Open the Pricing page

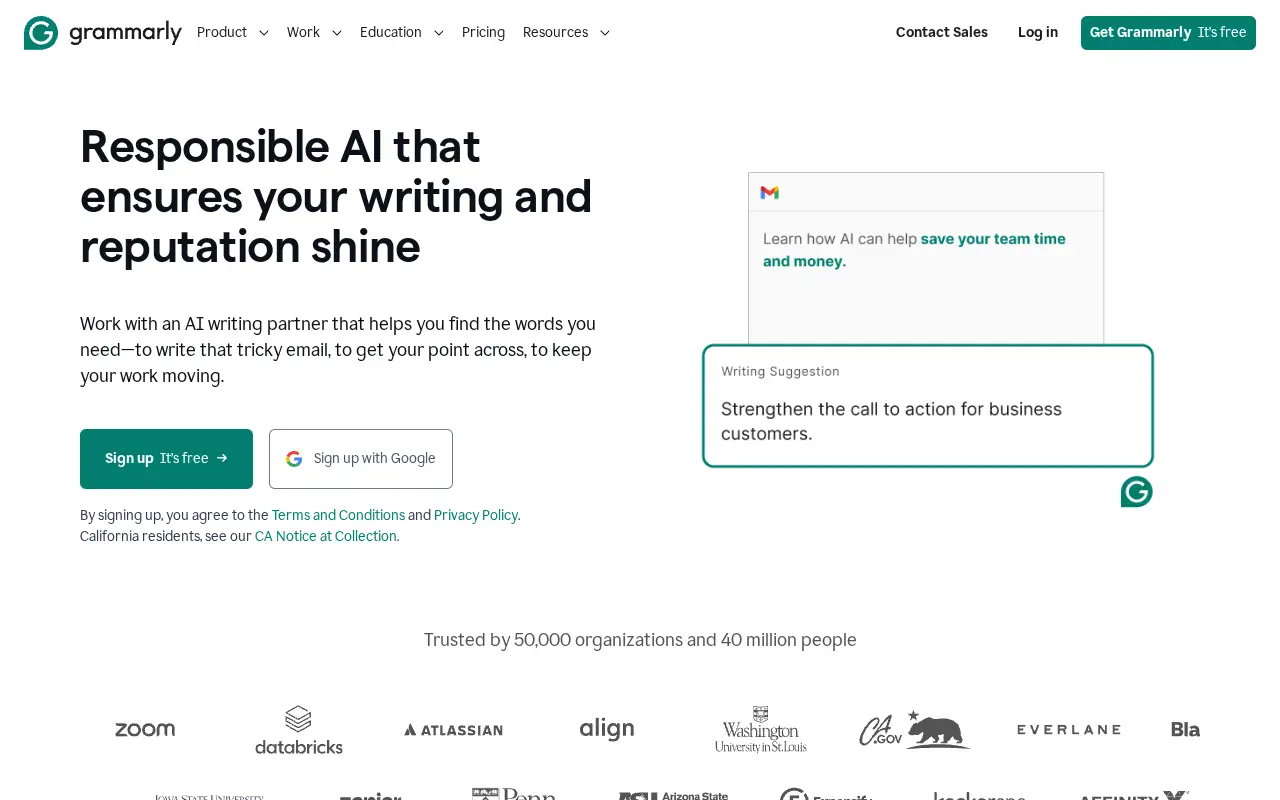(483, 33)
